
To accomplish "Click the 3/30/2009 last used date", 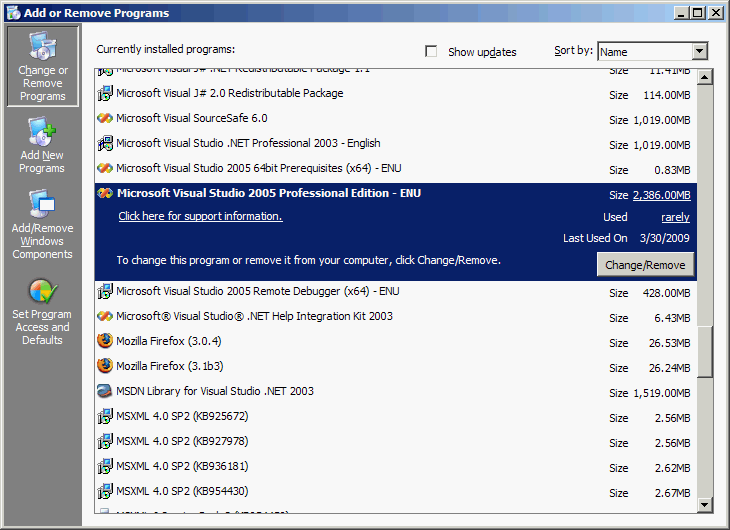I will click(x=665, y=238).
